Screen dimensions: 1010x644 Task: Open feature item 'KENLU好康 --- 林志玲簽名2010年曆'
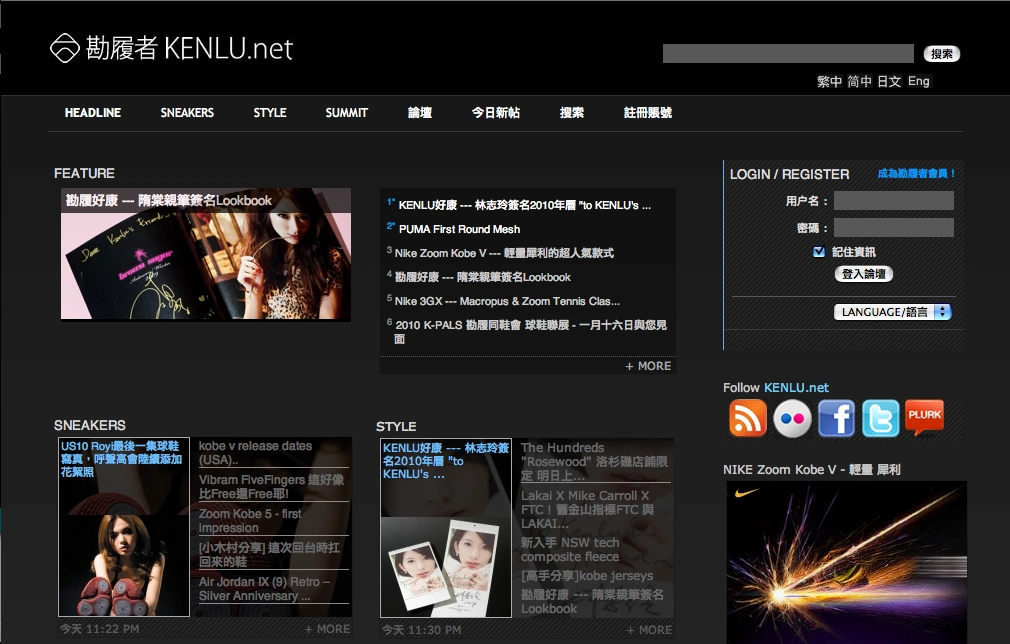coord(524,205)
